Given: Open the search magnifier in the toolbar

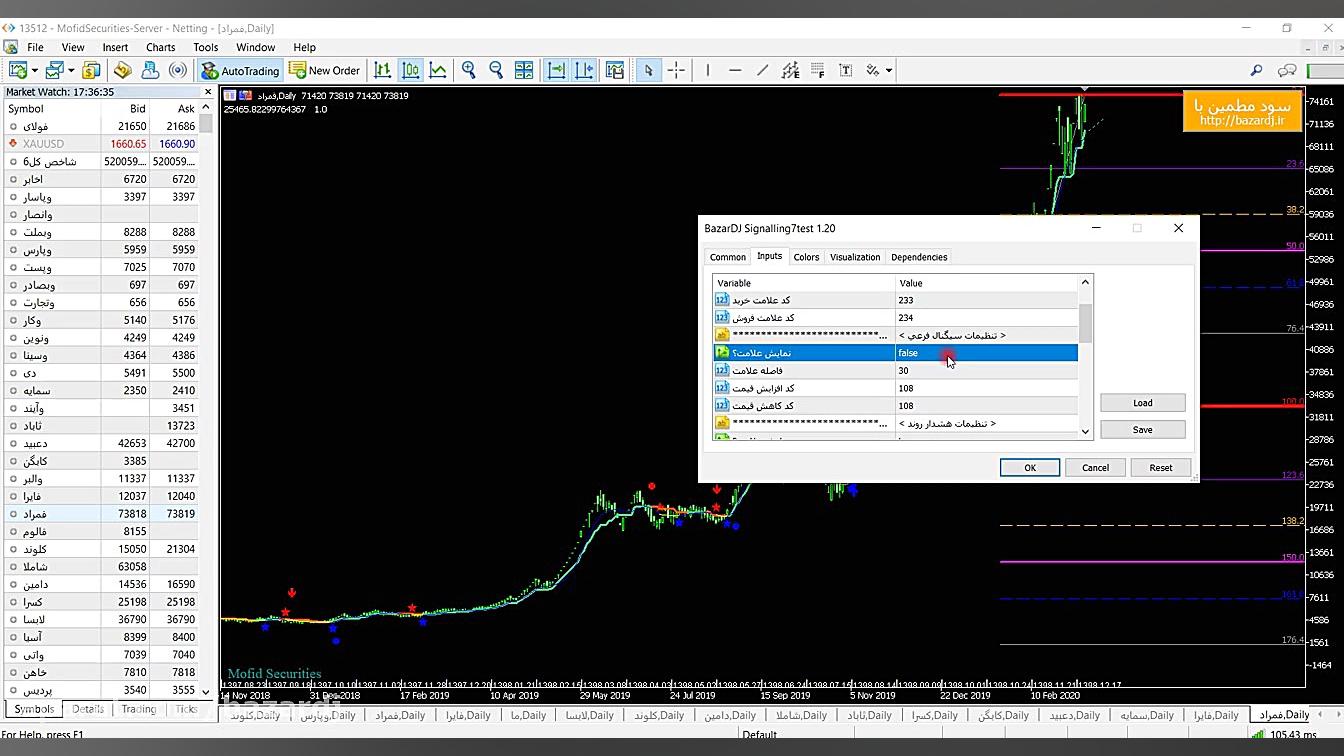Looking at the screenshot, I should [1256, 70].
